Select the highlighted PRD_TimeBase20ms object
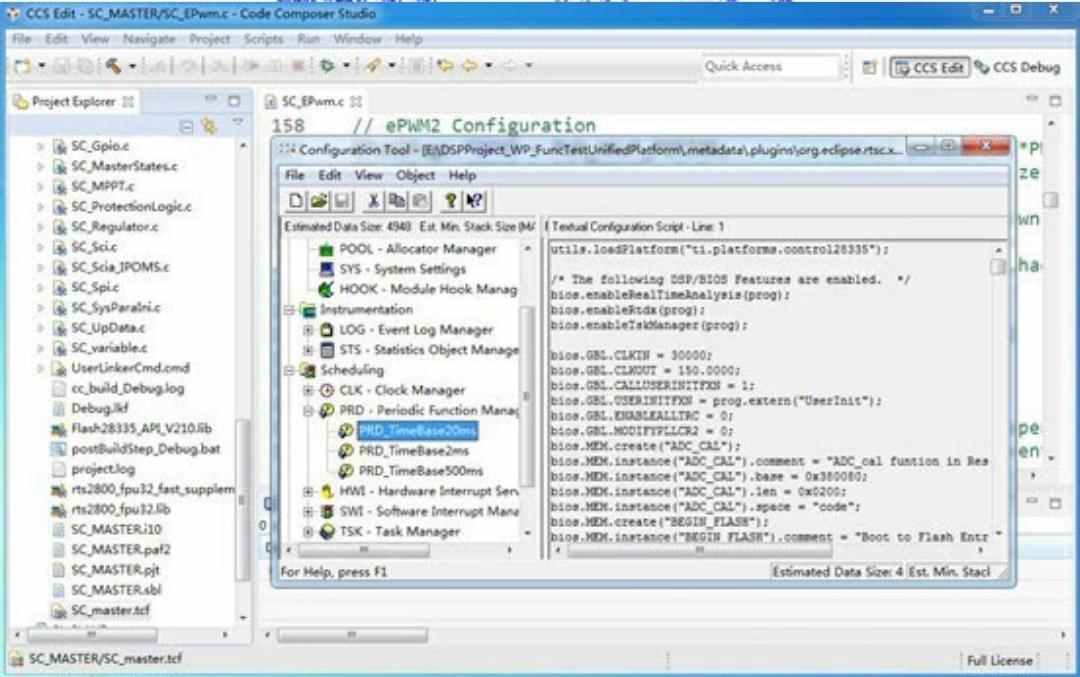 coord(417,430)
